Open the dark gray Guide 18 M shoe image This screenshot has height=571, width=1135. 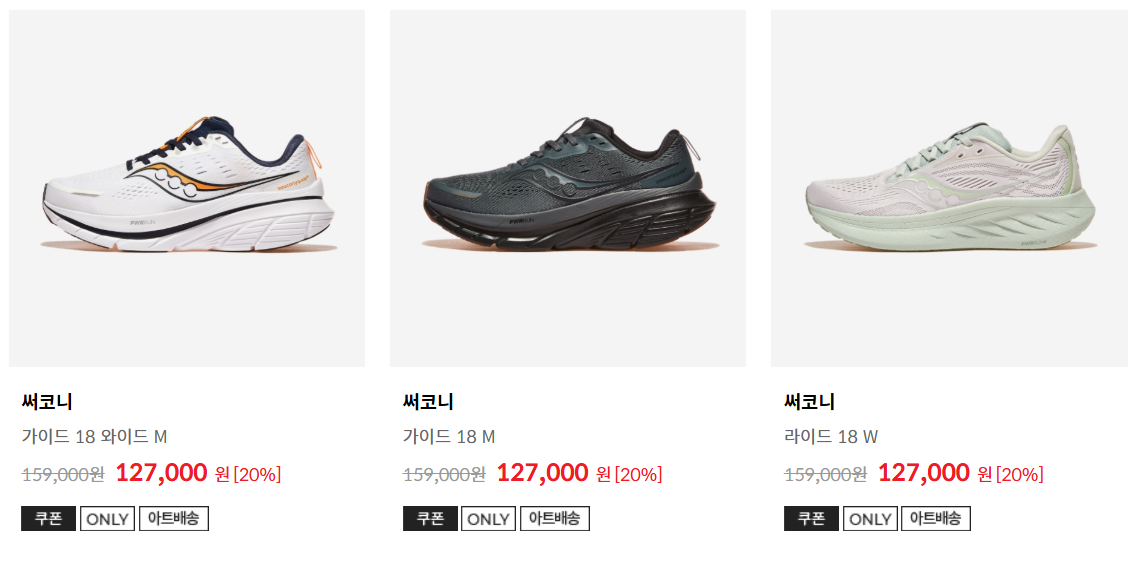(568, 188)
